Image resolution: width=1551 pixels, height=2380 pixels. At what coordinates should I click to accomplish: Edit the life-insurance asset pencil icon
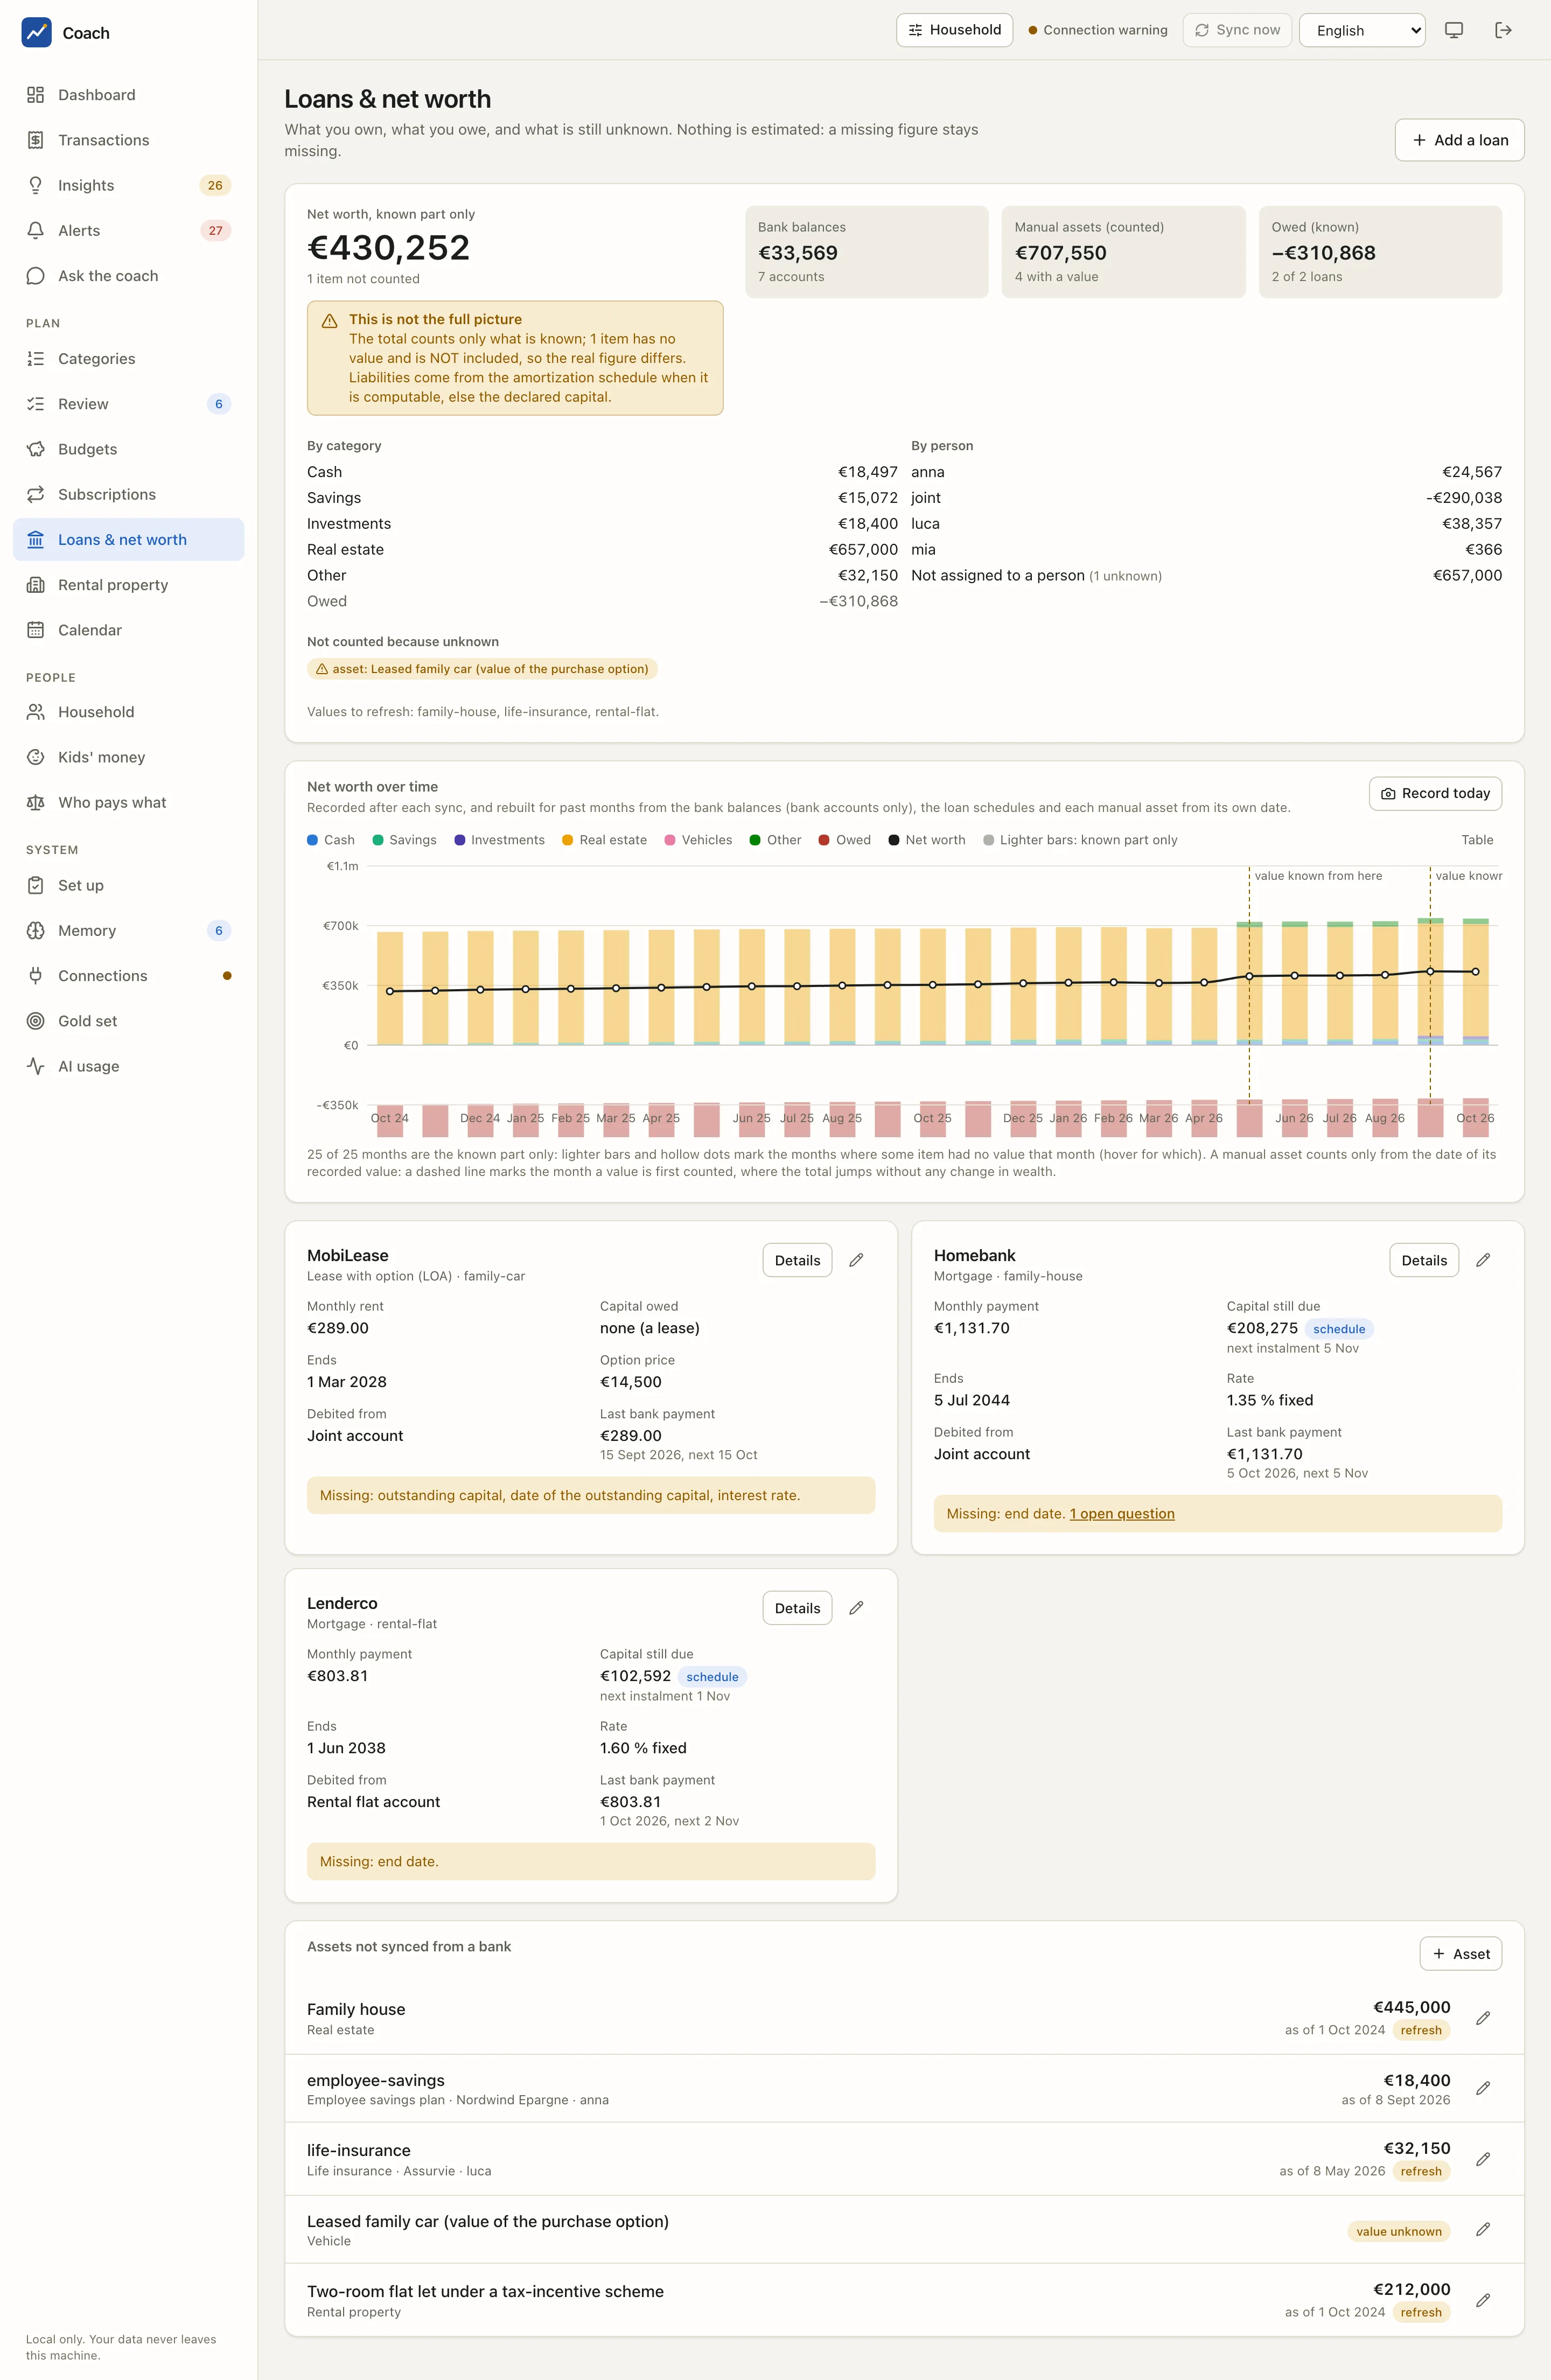pos(1483,2159)
